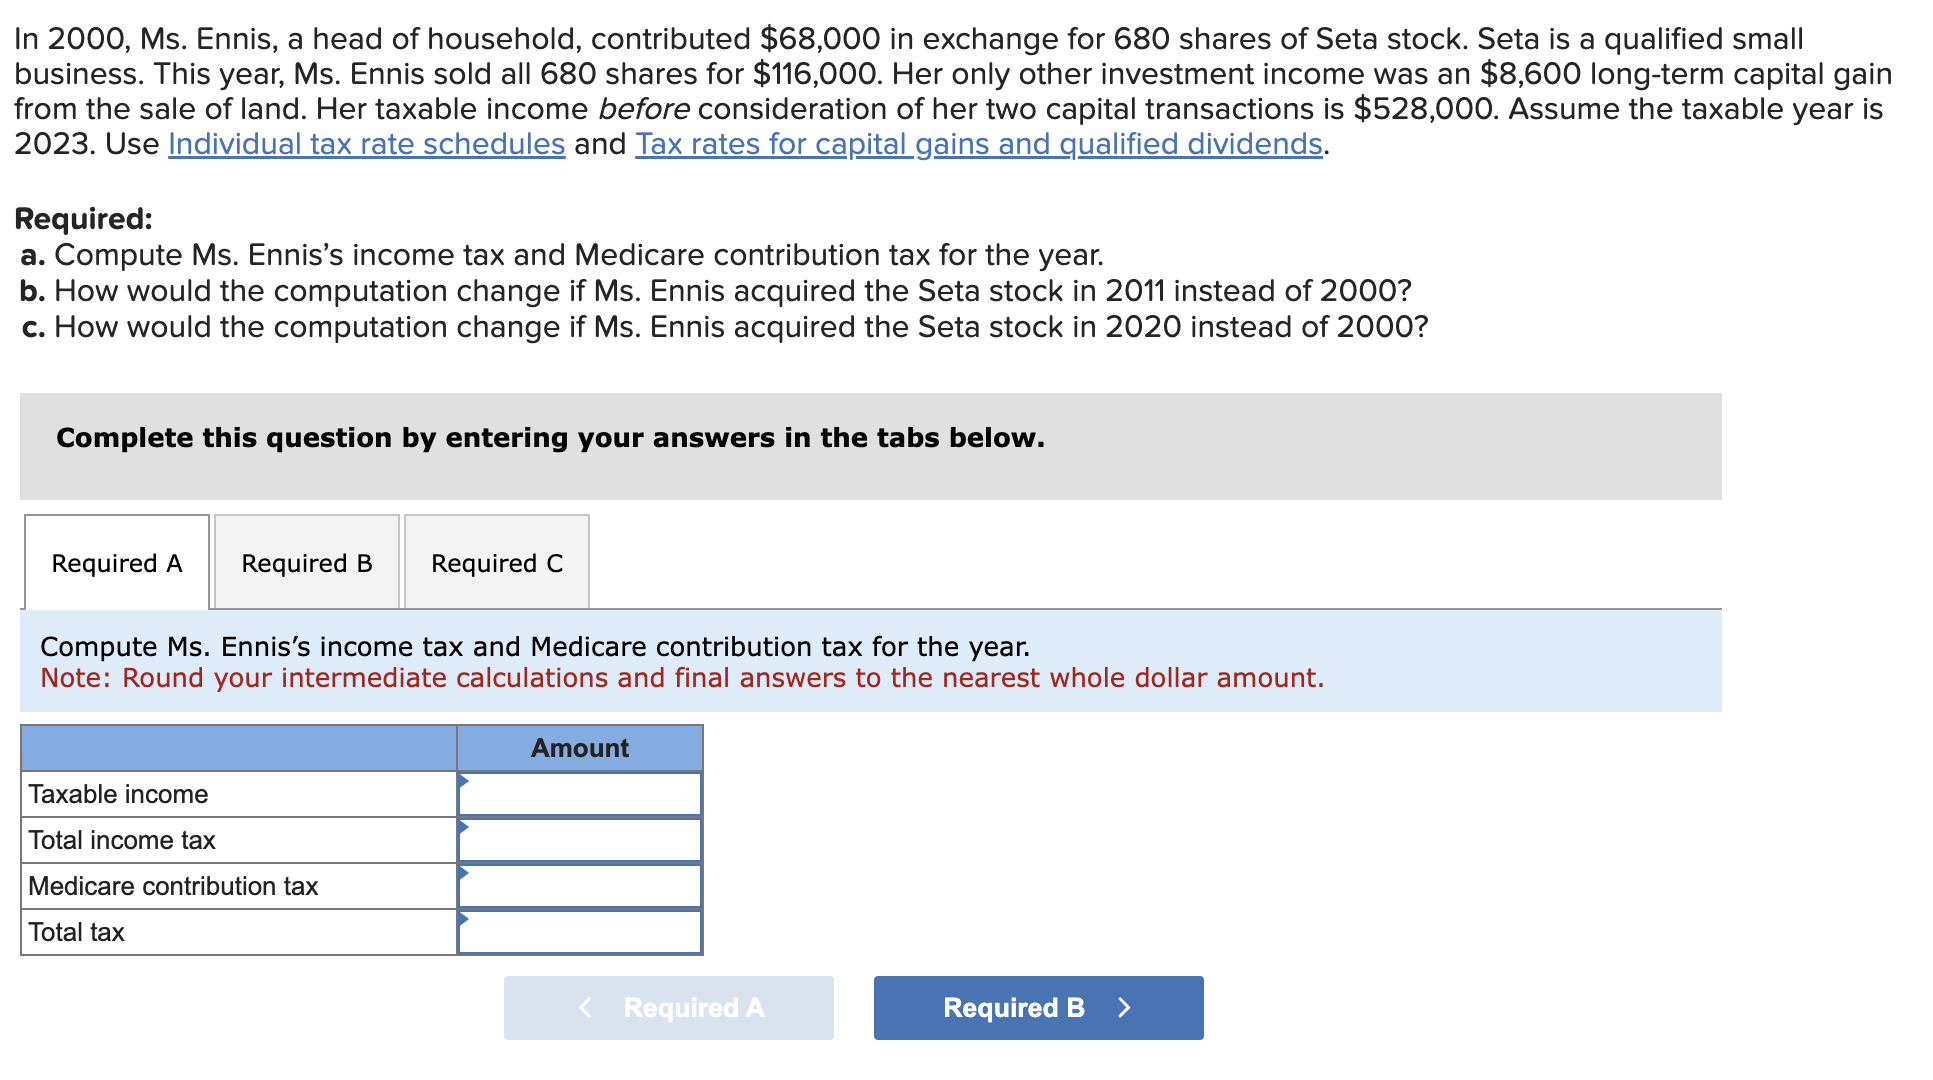Click the blue marker beside Medicare contribution tax
Viewport: 1933px width, 1080px height.
[x=464, y=871]
